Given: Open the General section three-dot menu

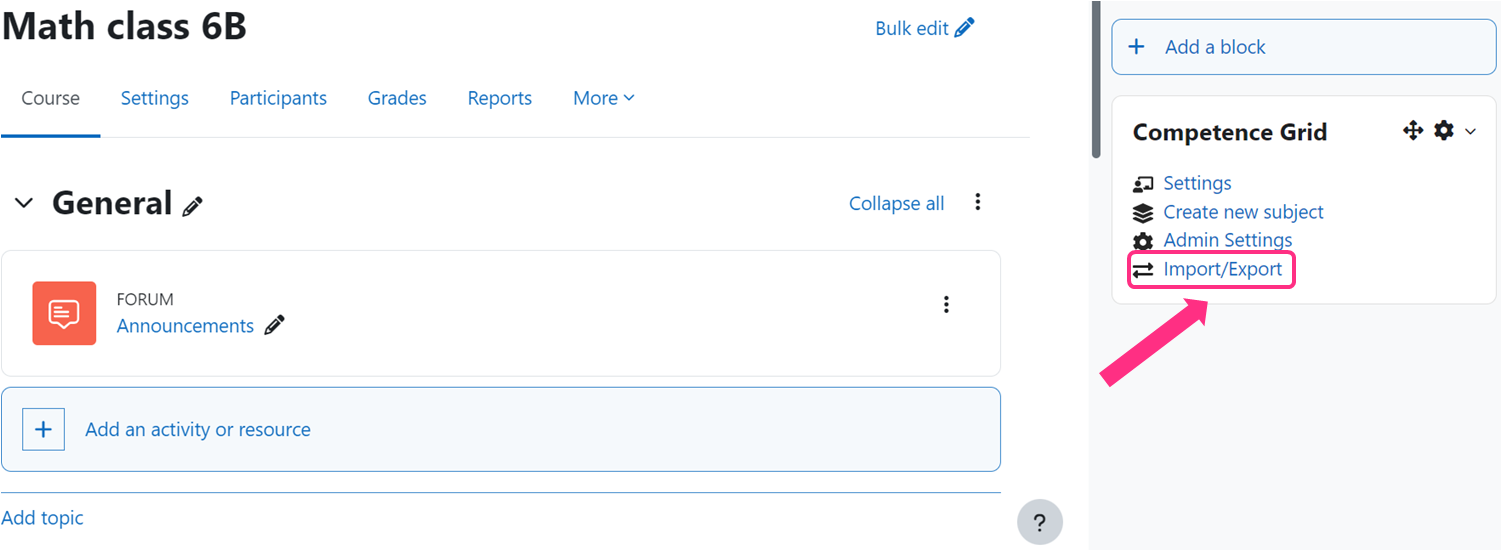Looking at the screenshot, I should tap(978, 203).
